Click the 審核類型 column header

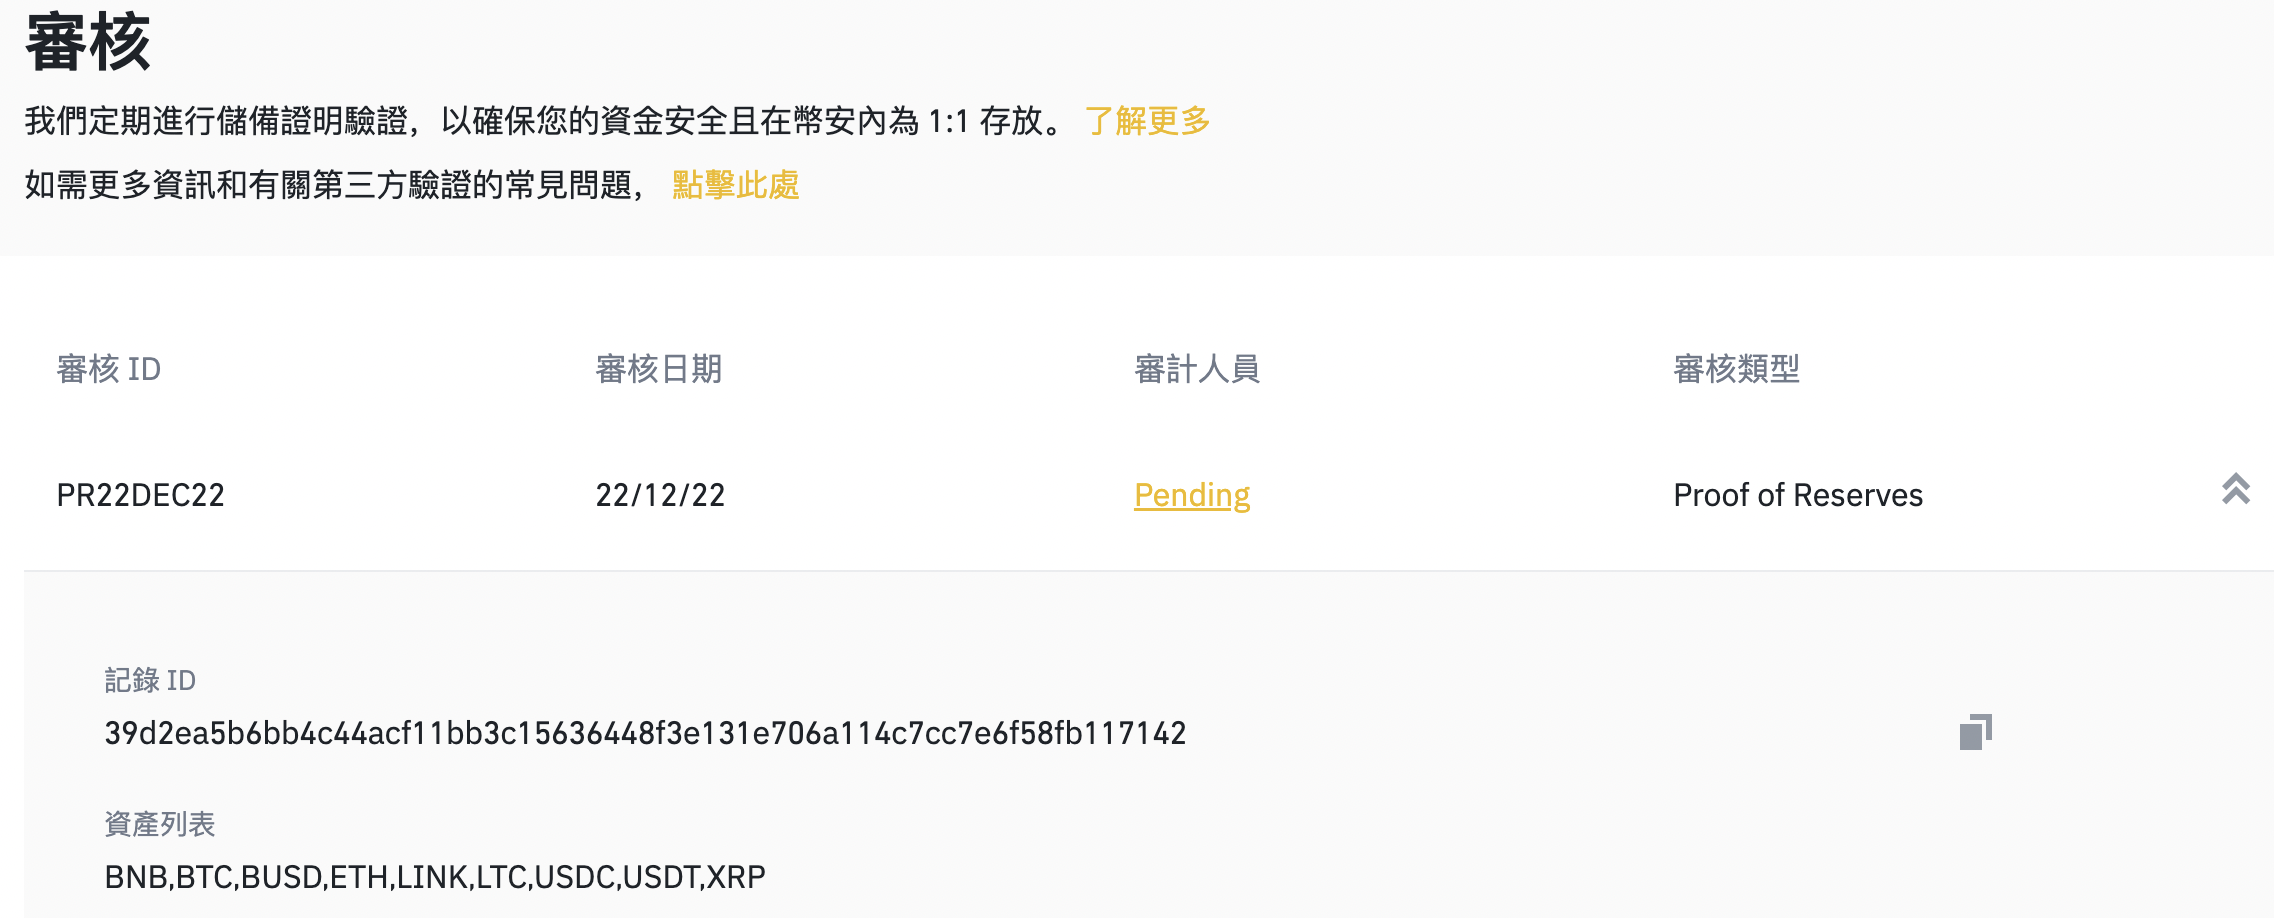point(1735,369)
